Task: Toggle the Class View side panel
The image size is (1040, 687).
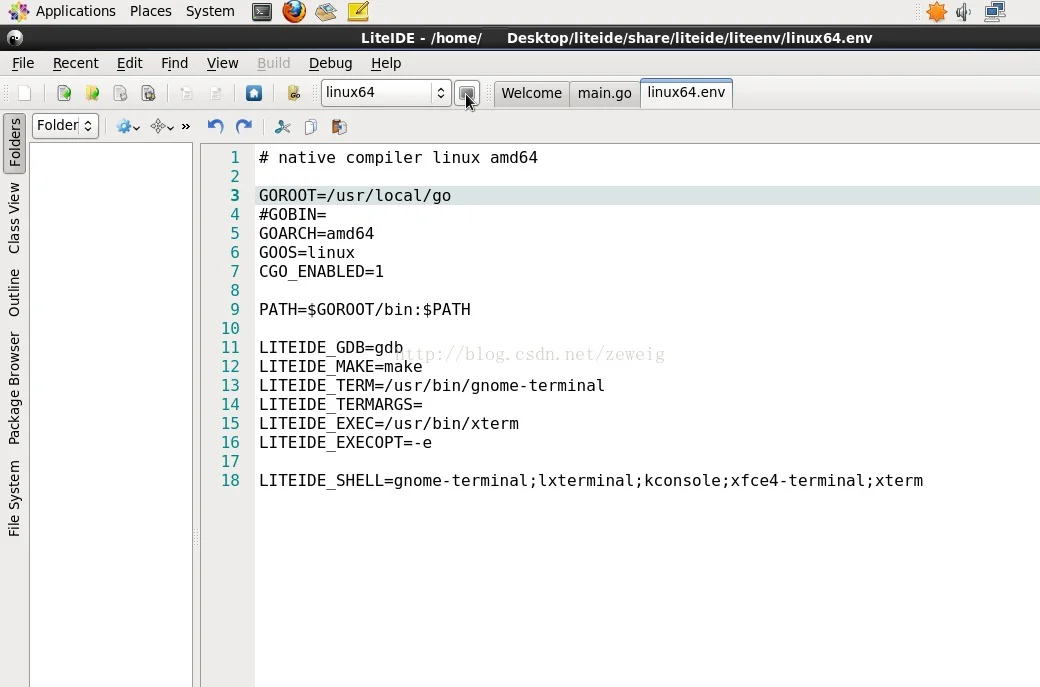Action: 15,218
